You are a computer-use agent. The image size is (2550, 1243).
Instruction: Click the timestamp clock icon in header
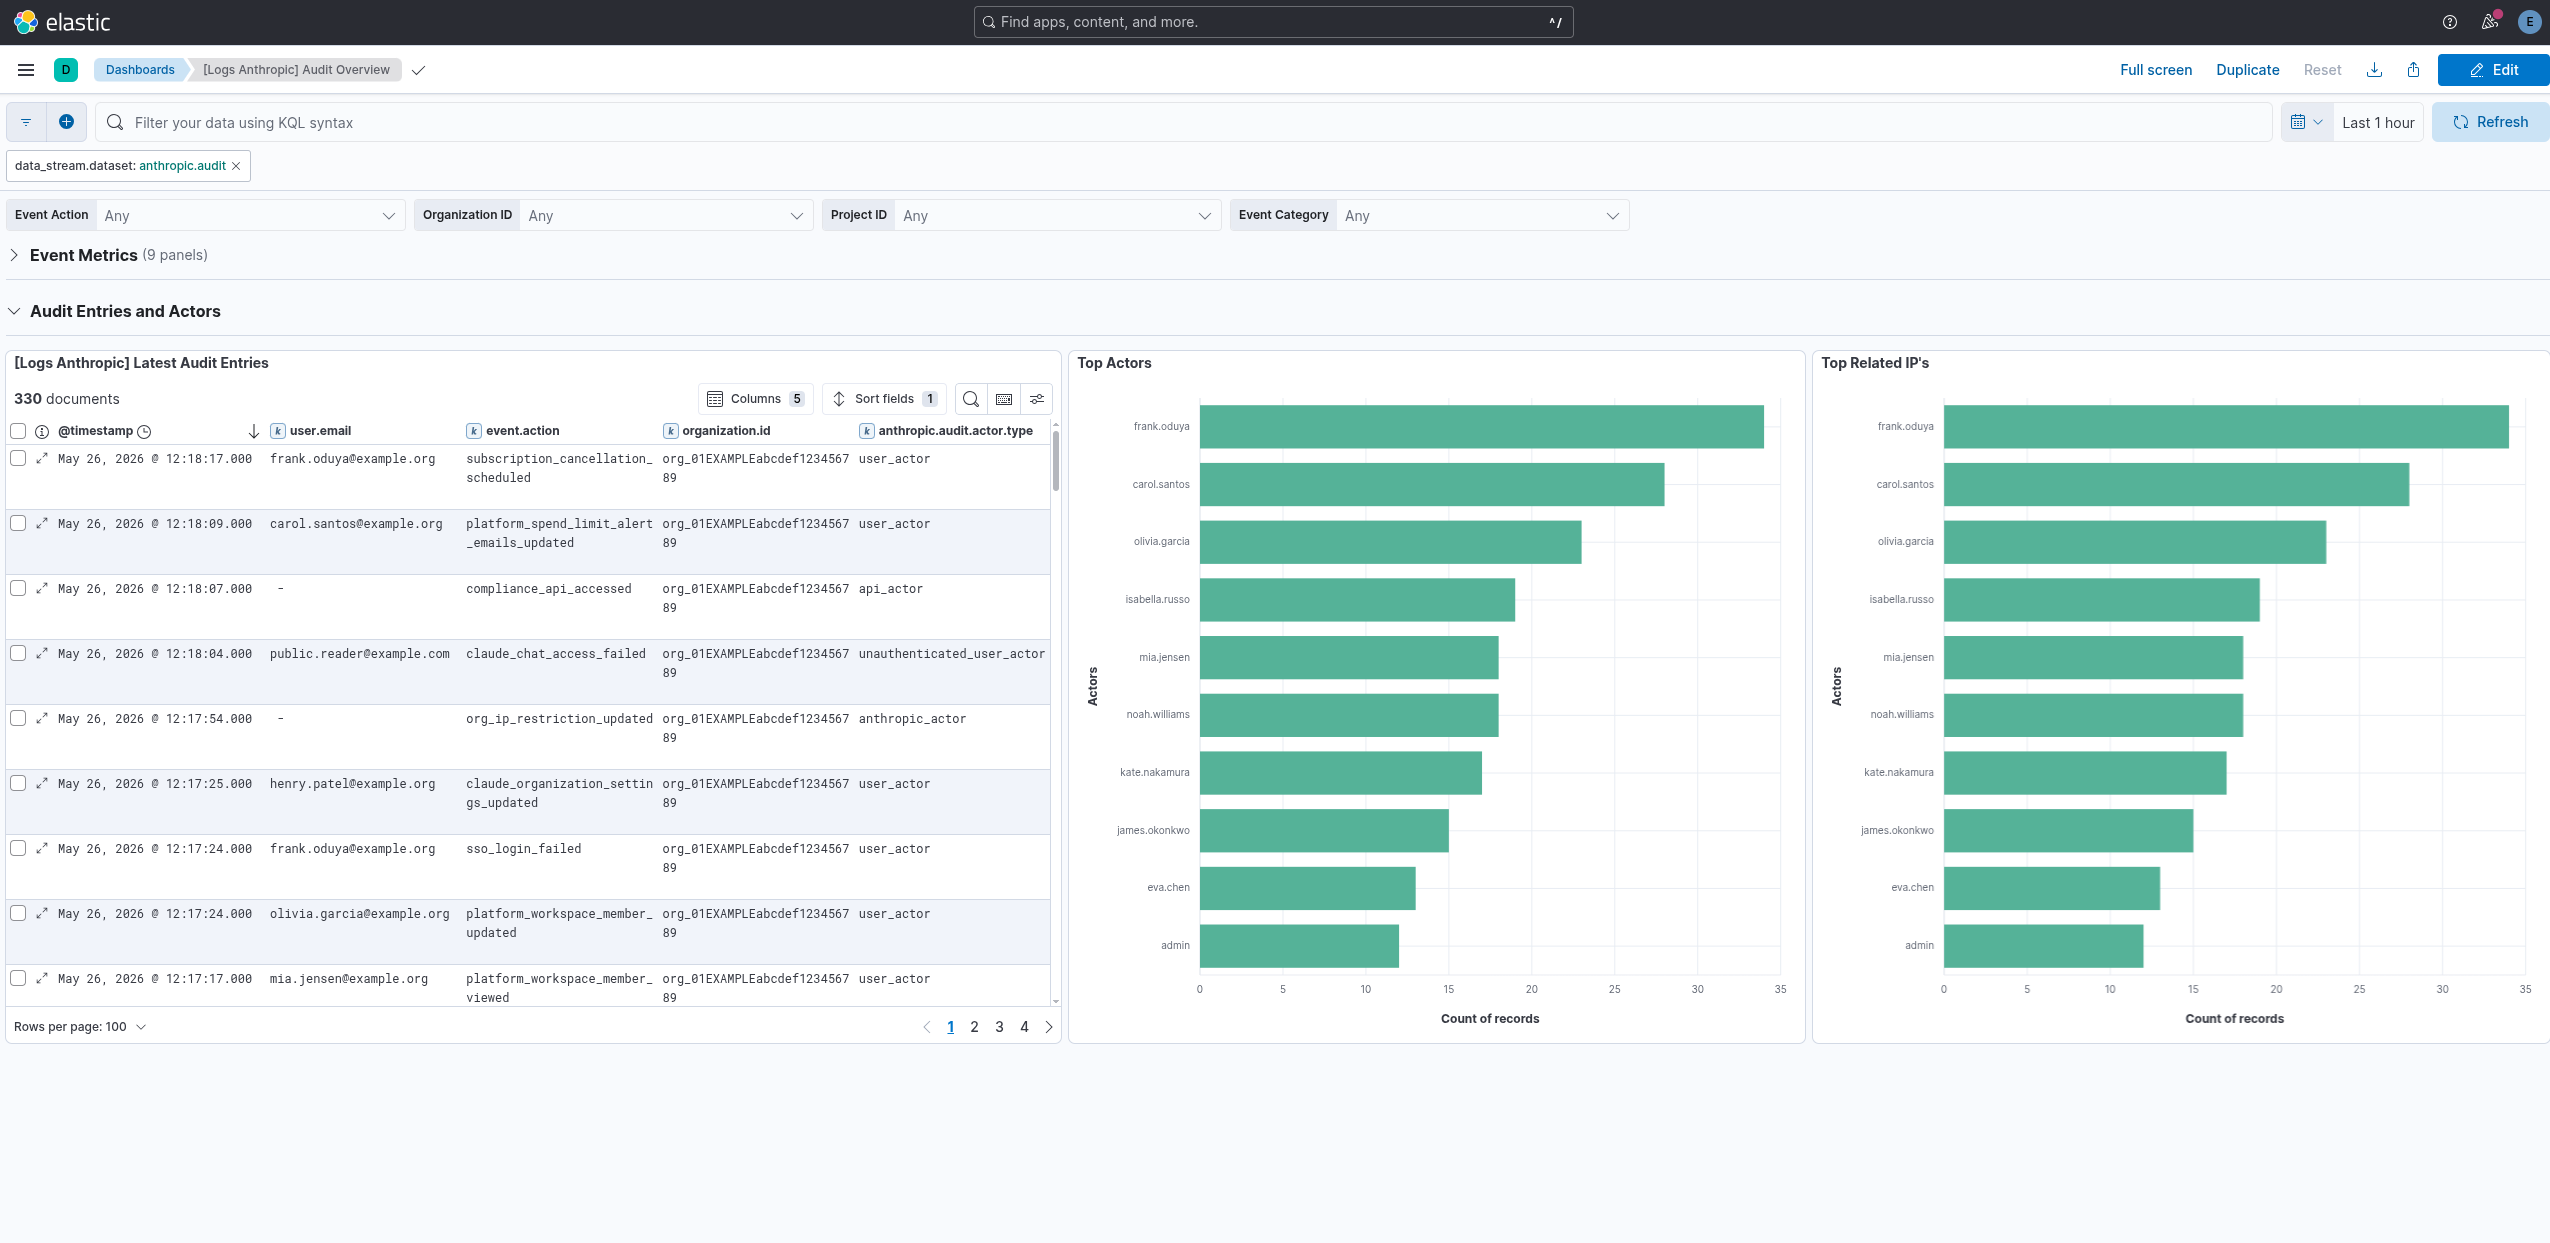144,432
